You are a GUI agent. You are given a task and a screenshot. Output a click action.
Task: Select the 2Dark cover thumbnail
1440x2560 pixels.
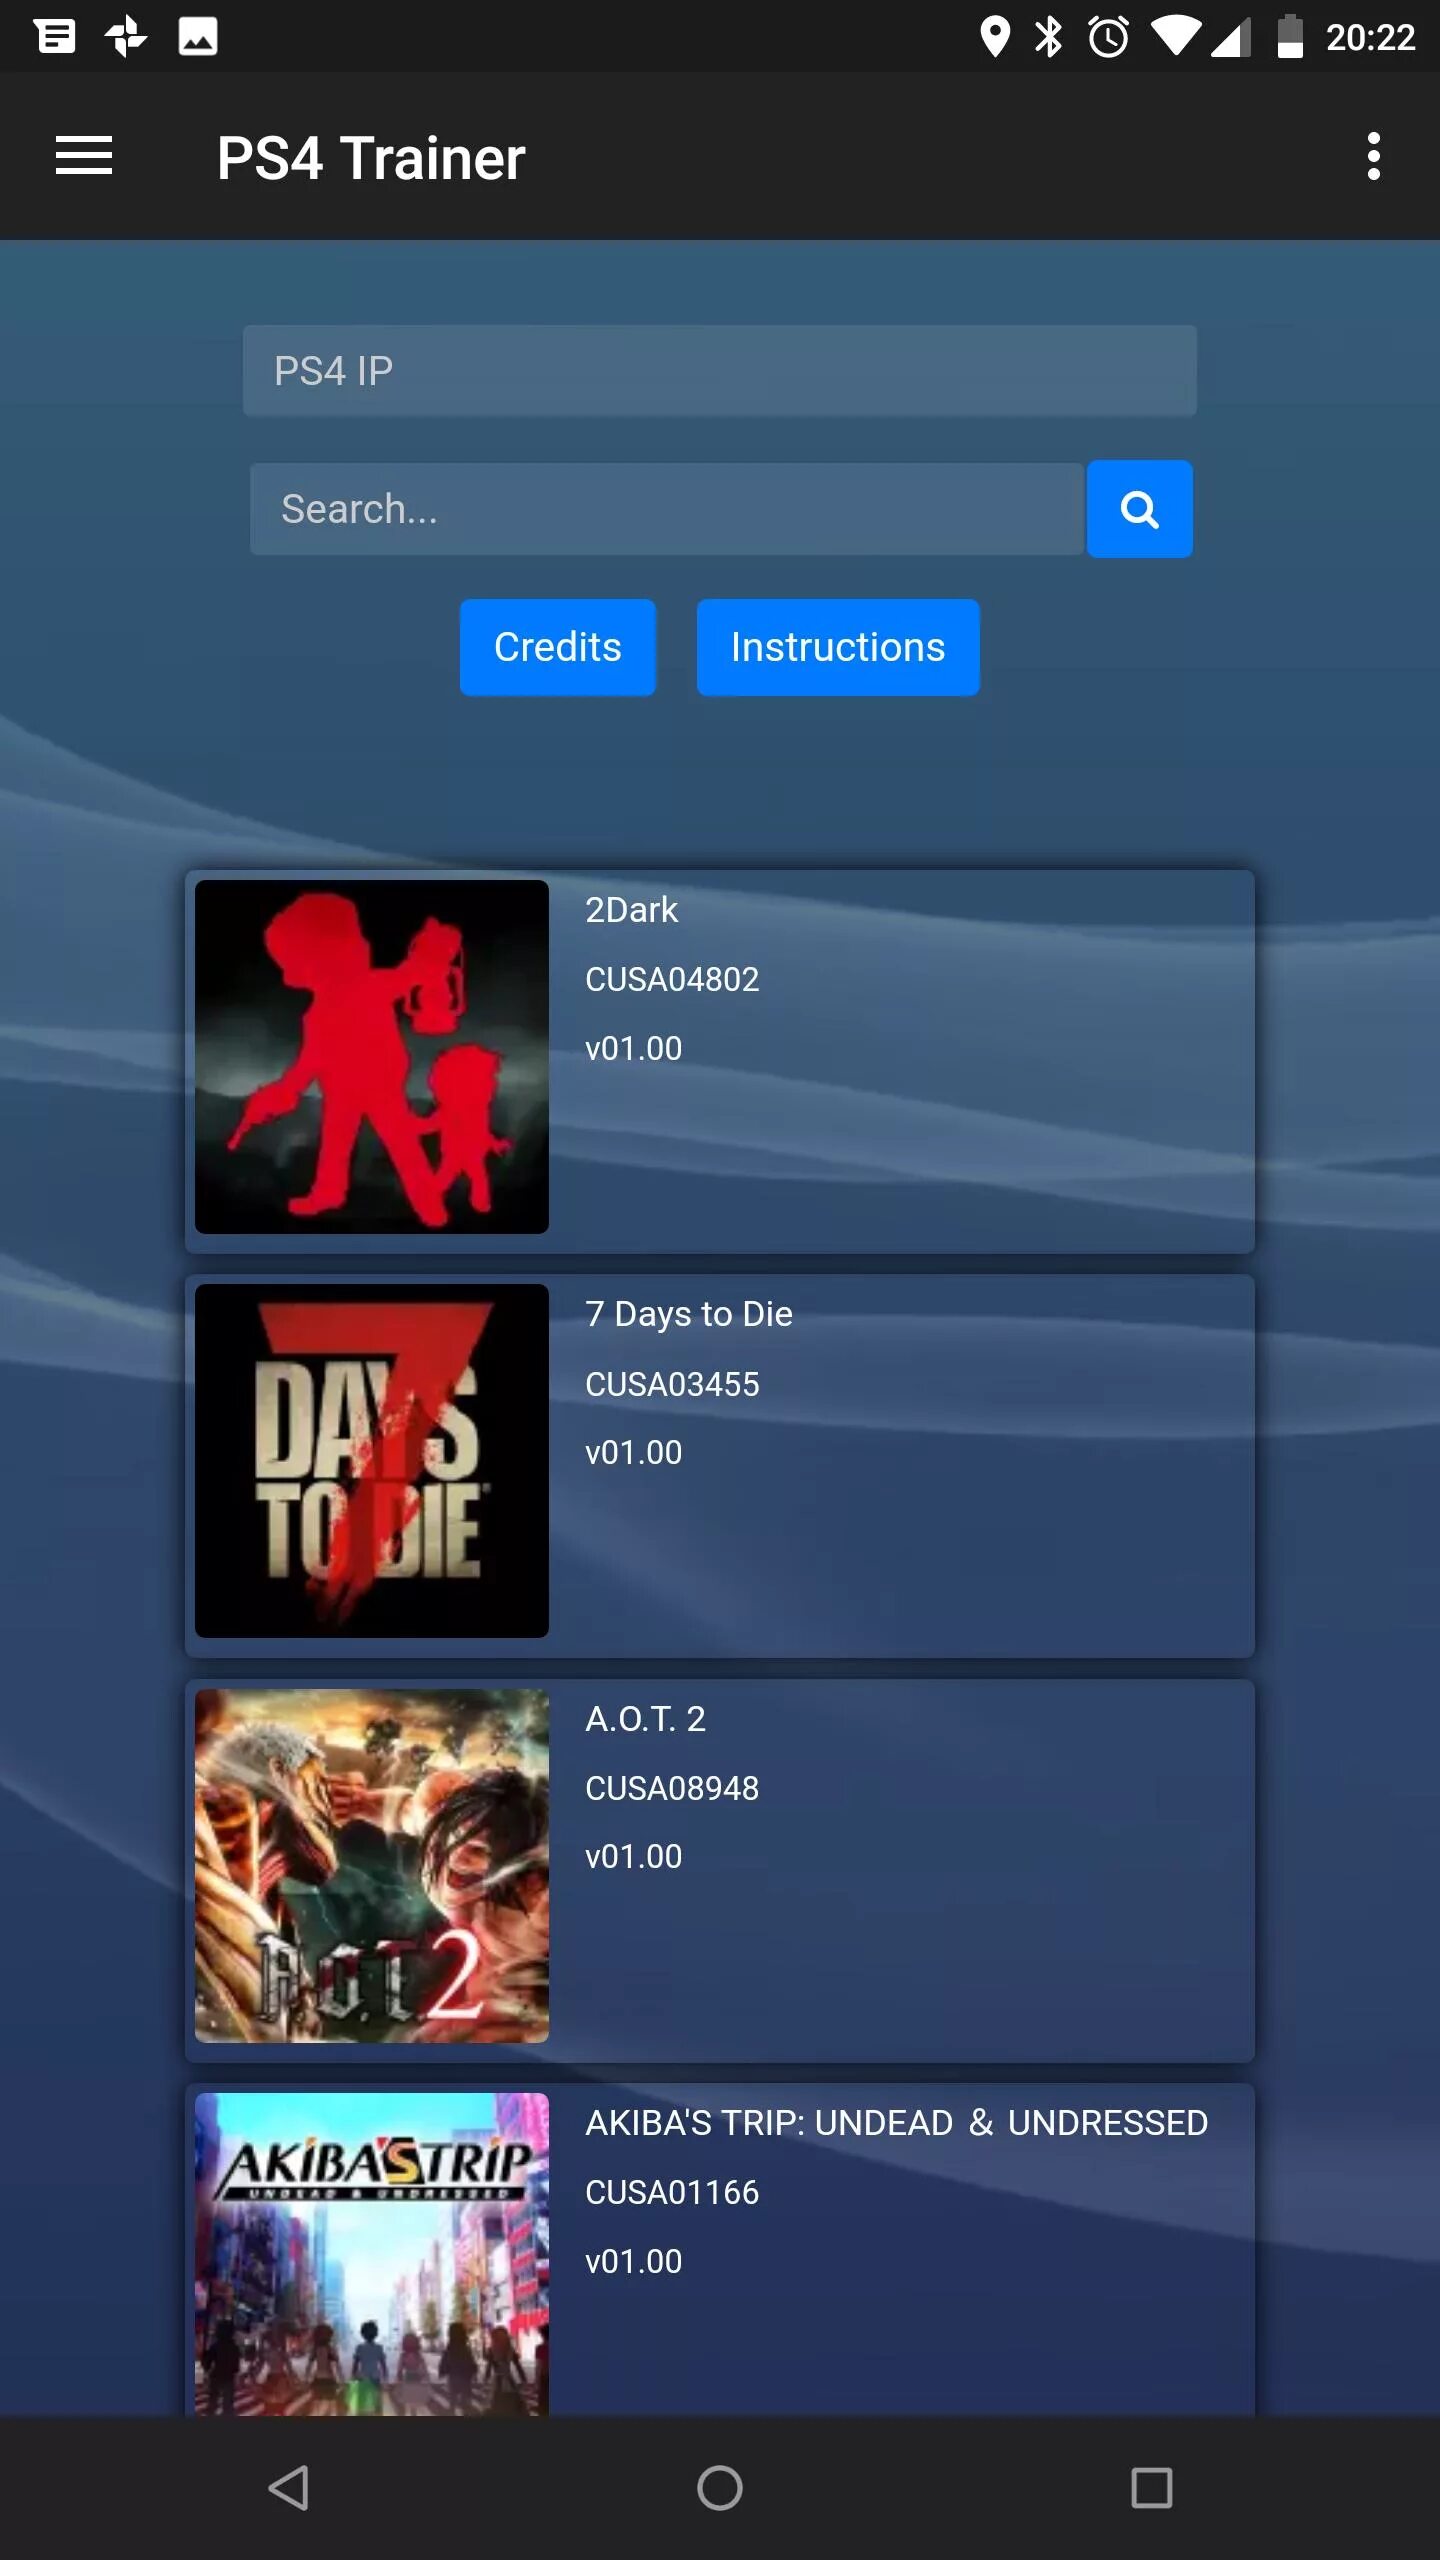pyautogui.click(x=372, y=1057)
